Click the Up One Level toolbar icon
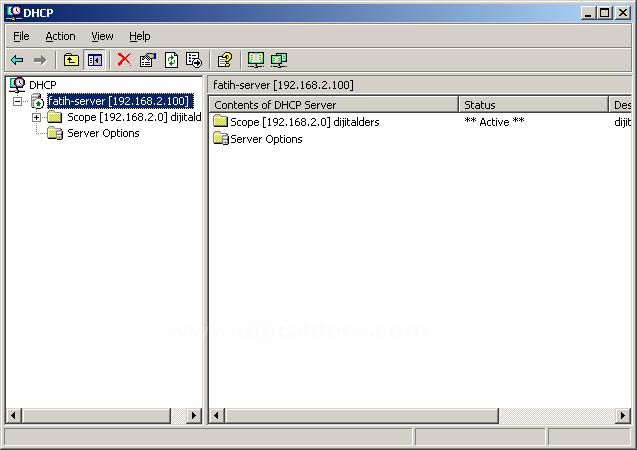 (x=71, y=60)
